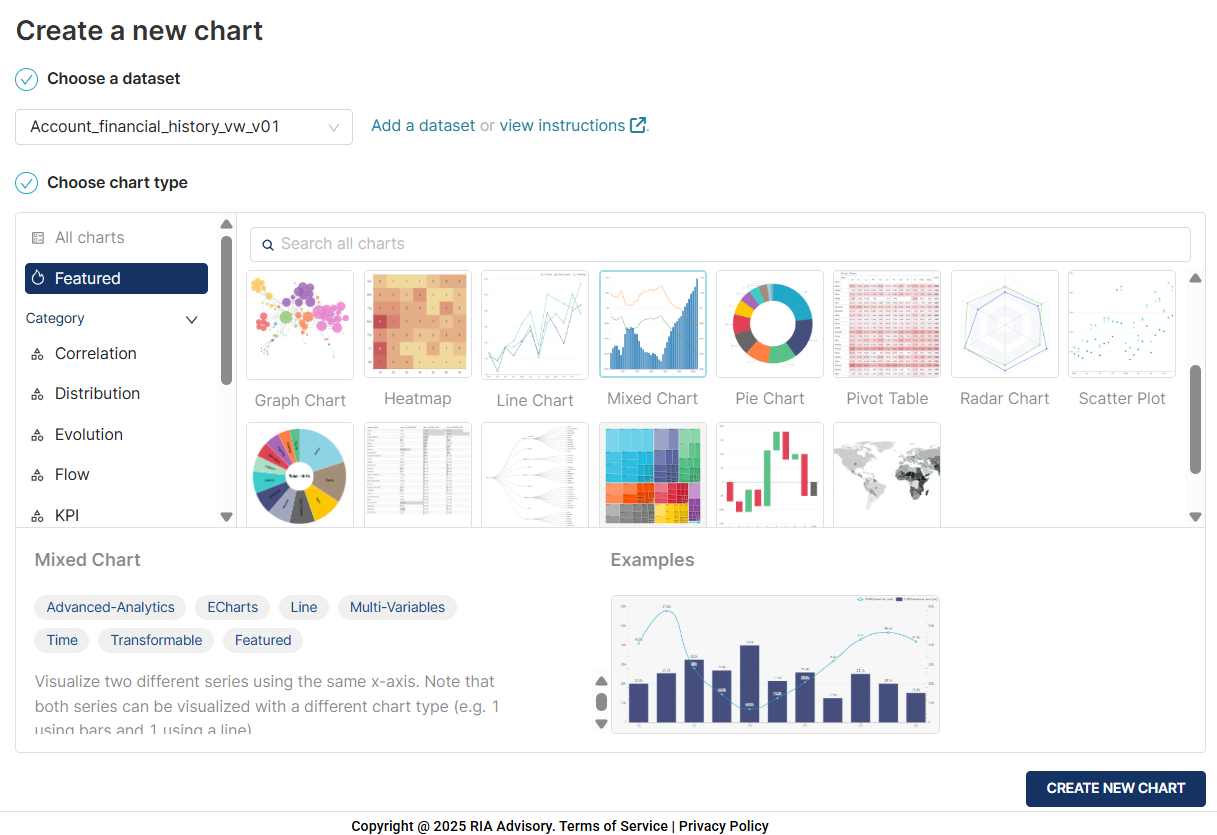Select the Correlation category
This screenshot has height=835, width=1217.
(95, 354)
